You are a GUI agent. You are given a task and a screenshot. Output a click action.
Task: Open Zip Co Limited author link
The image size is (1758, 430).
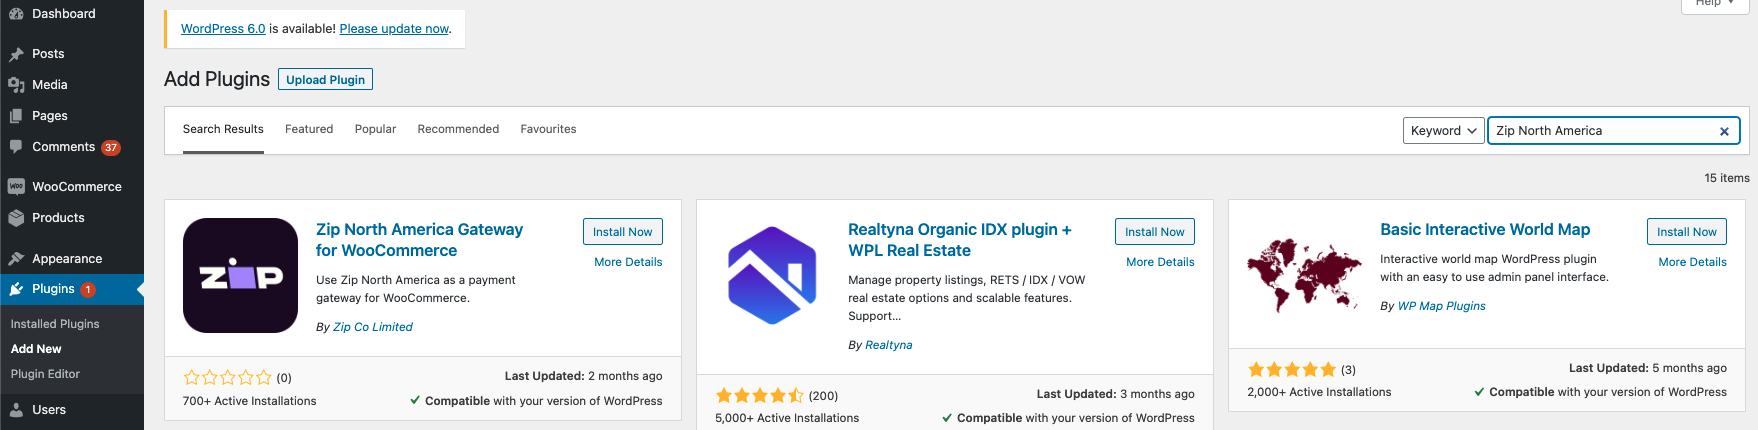click(372, 327)
